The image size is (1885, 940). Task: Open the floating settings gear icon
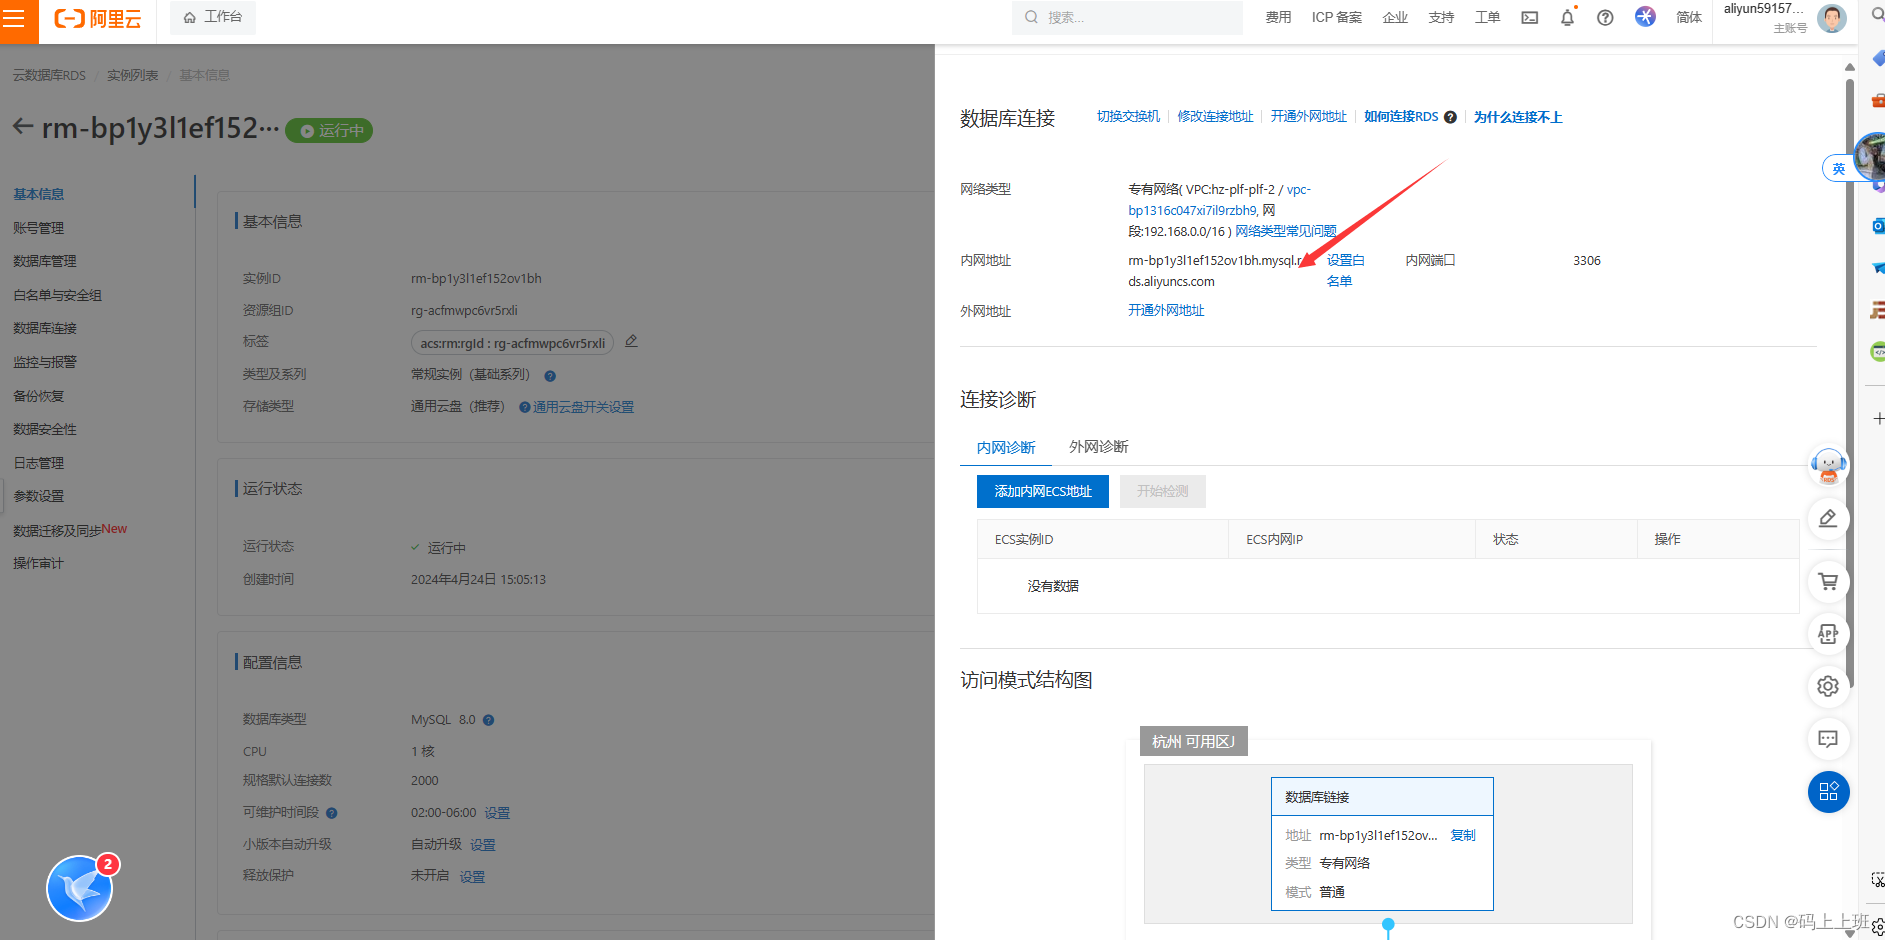coord(1828,686)
